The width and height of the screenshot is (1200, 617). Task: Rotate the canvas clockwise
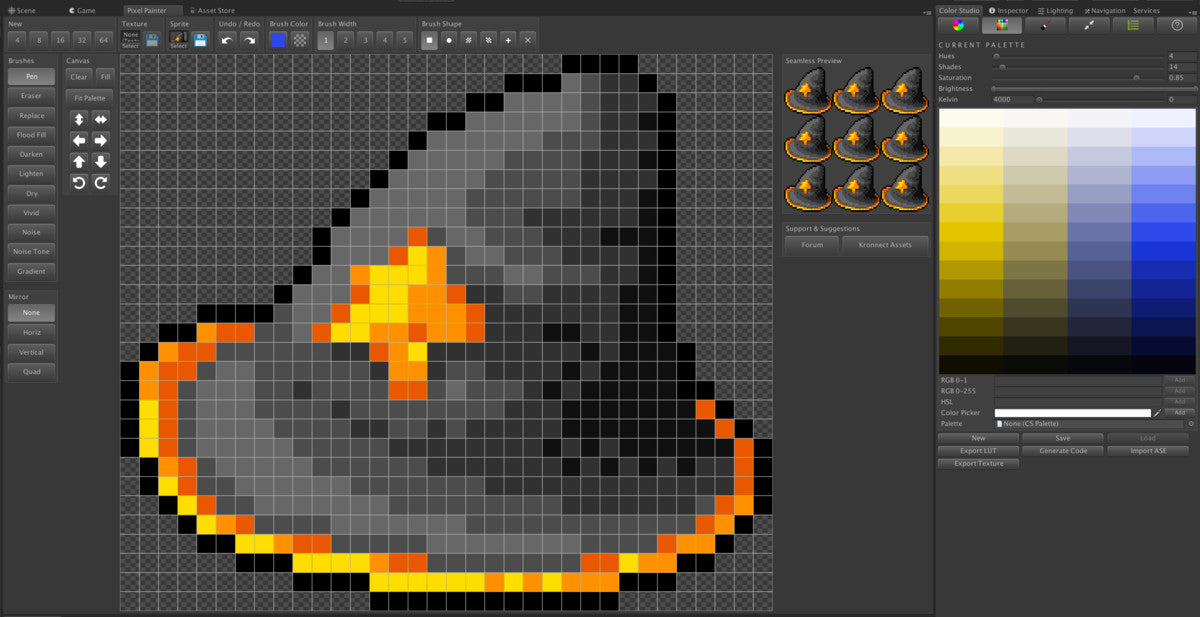point(100,182)
